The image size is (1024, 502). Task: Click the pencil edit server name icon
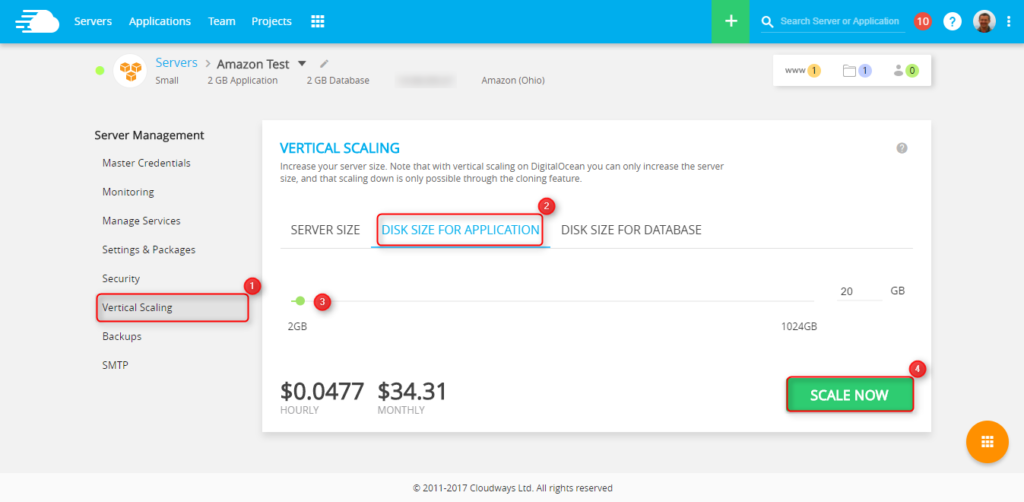324,64
